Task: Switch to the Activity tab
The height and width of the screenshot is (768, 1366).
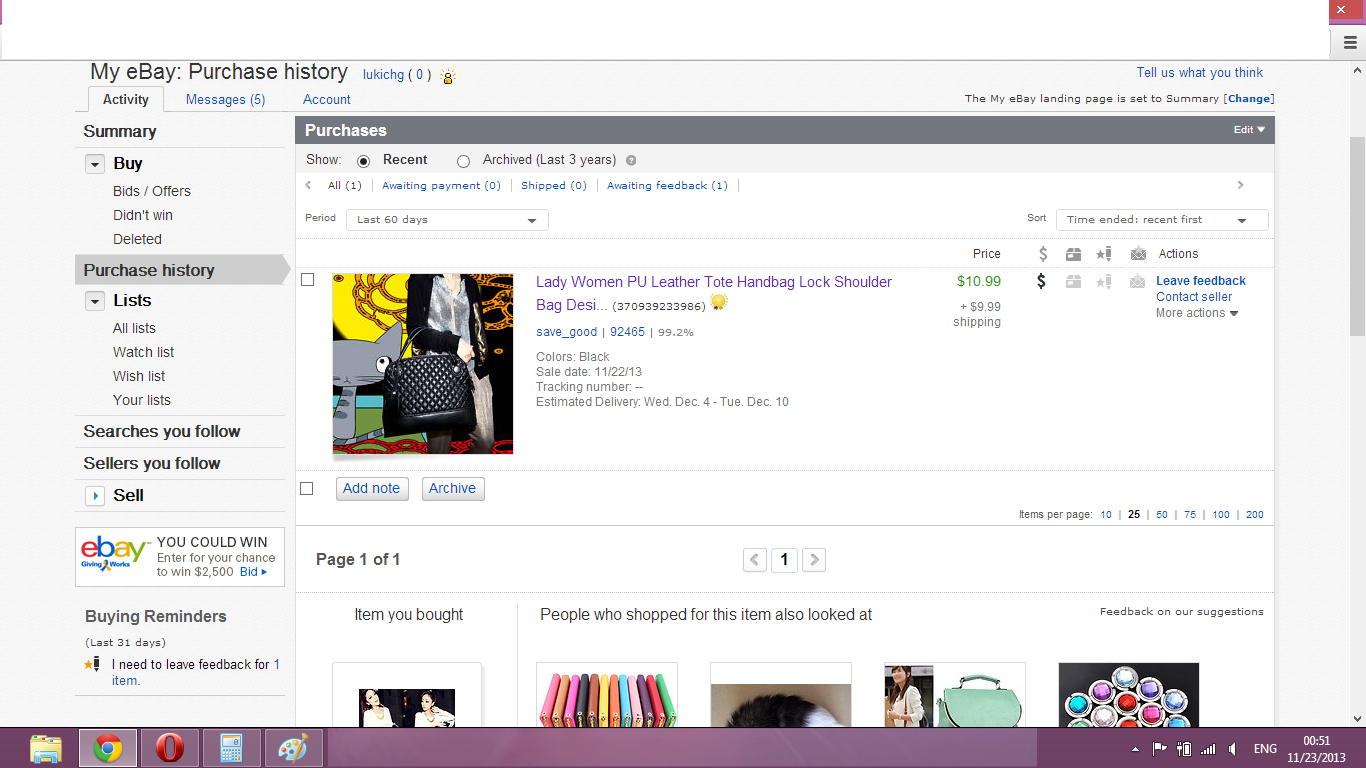Action: tap(126, 99)
